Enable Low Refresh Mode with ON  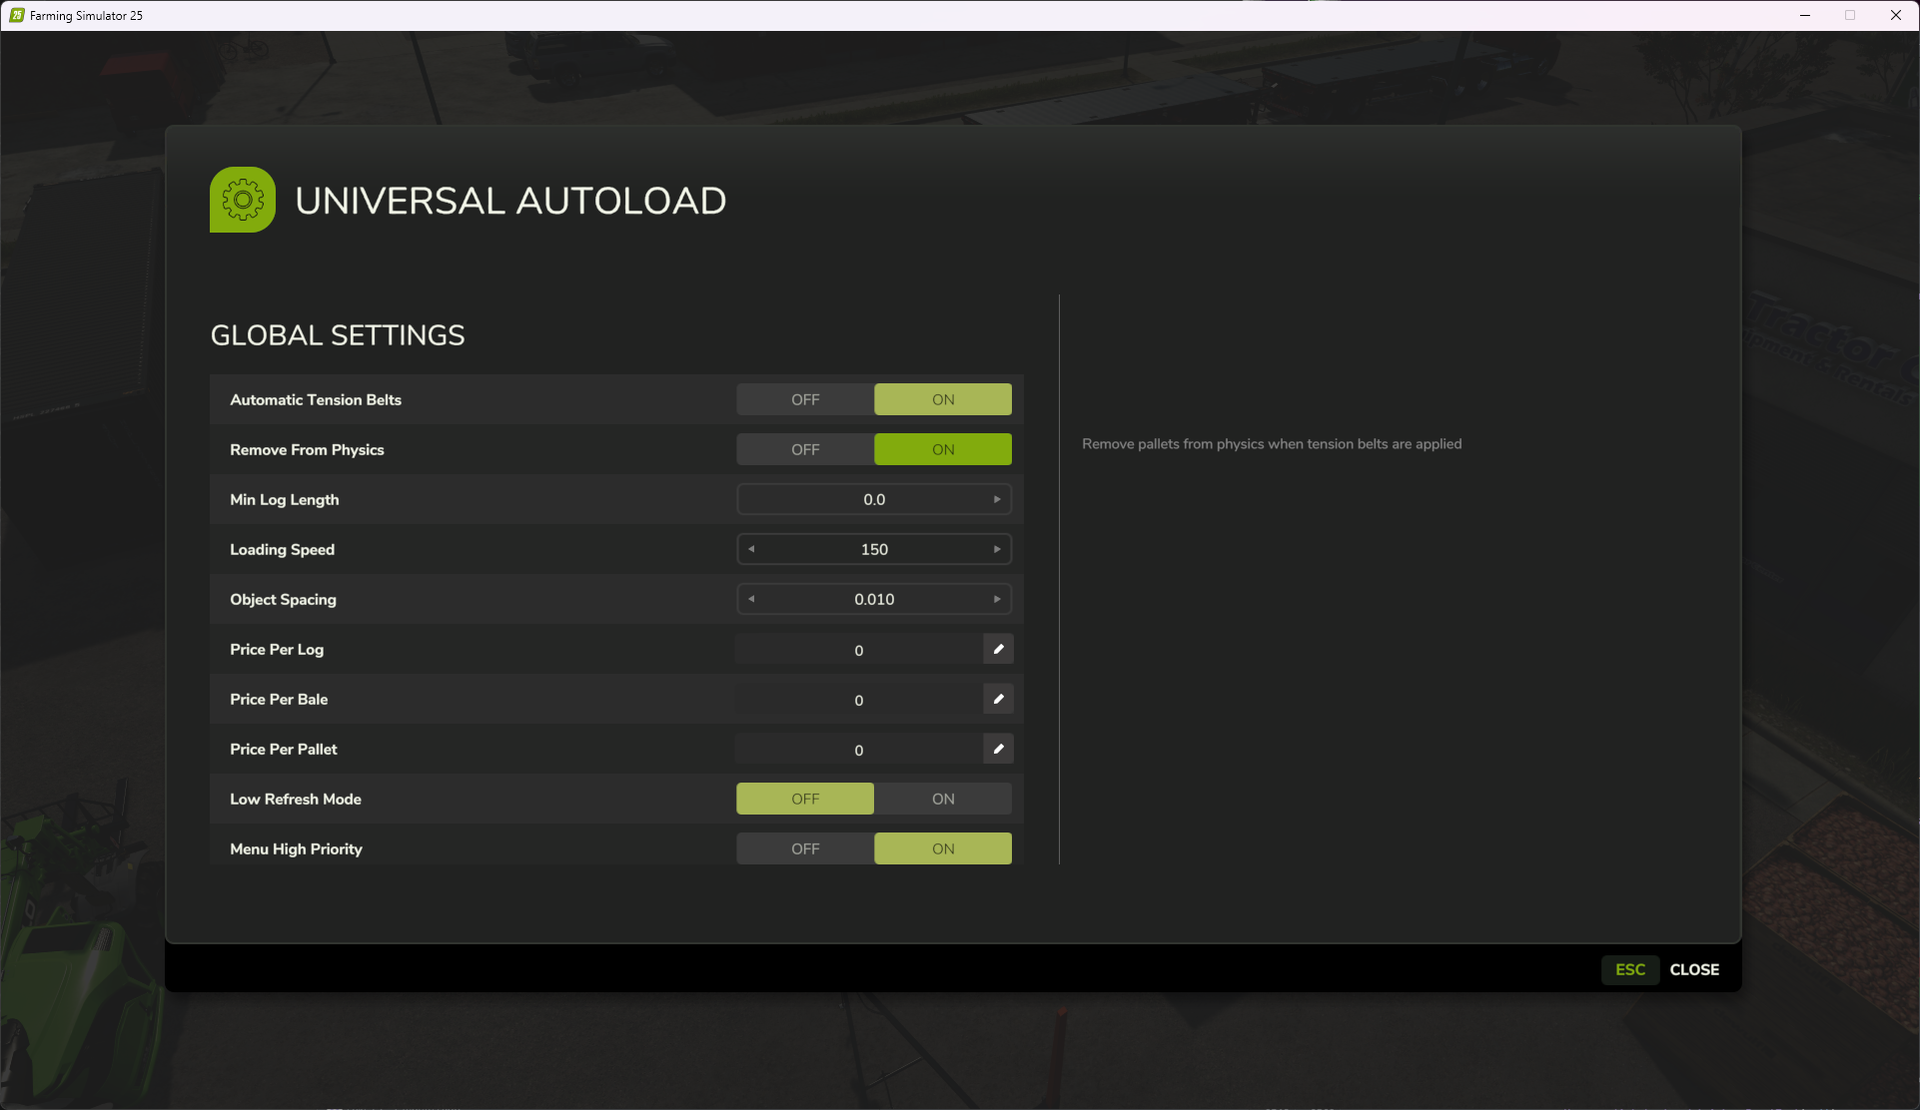[x=943, y=799]
